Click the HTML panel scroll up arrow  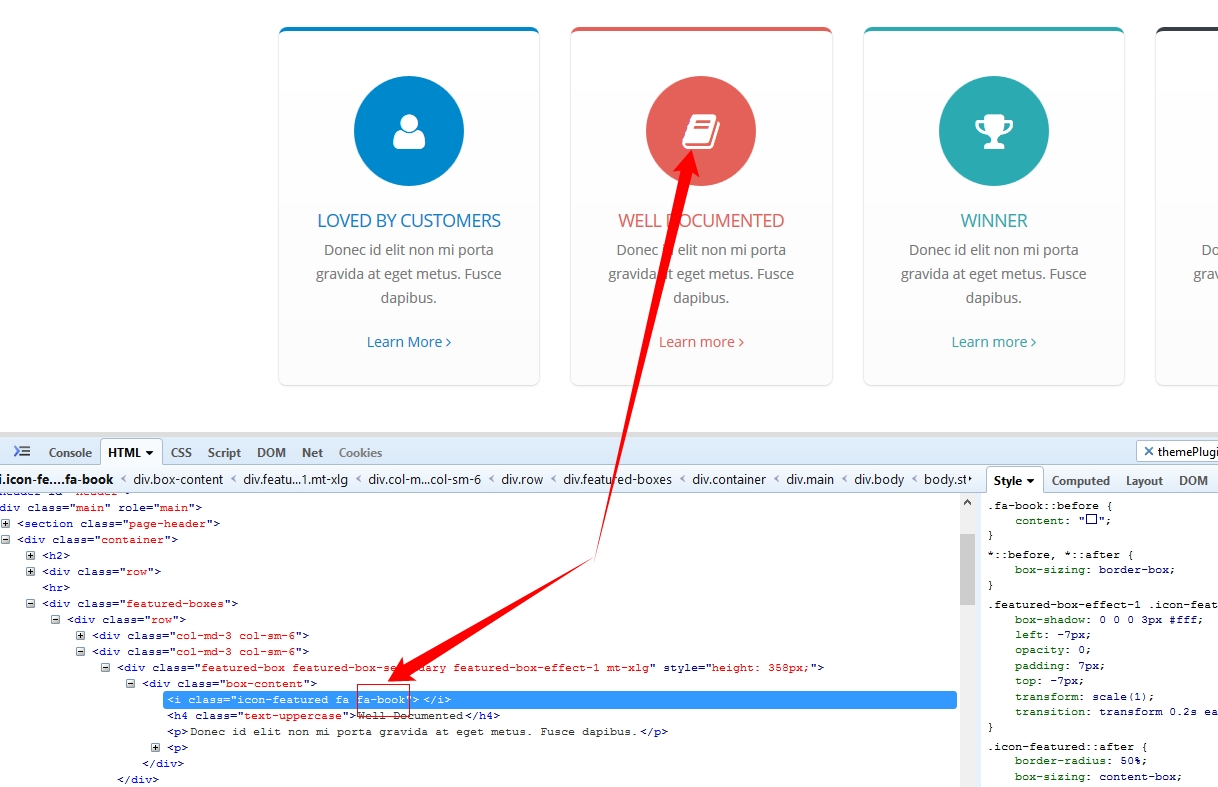[967, 502]
